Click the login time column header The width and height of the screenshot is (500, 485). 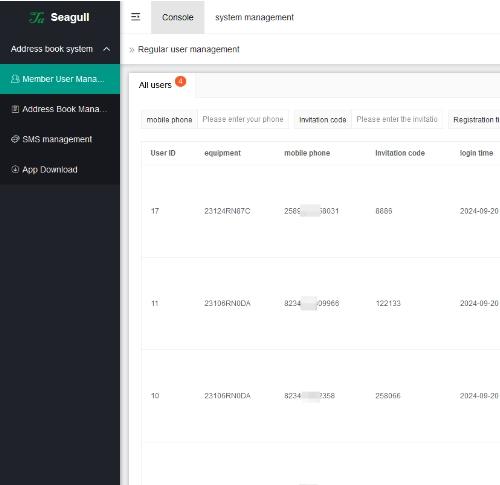pos(476,153)
